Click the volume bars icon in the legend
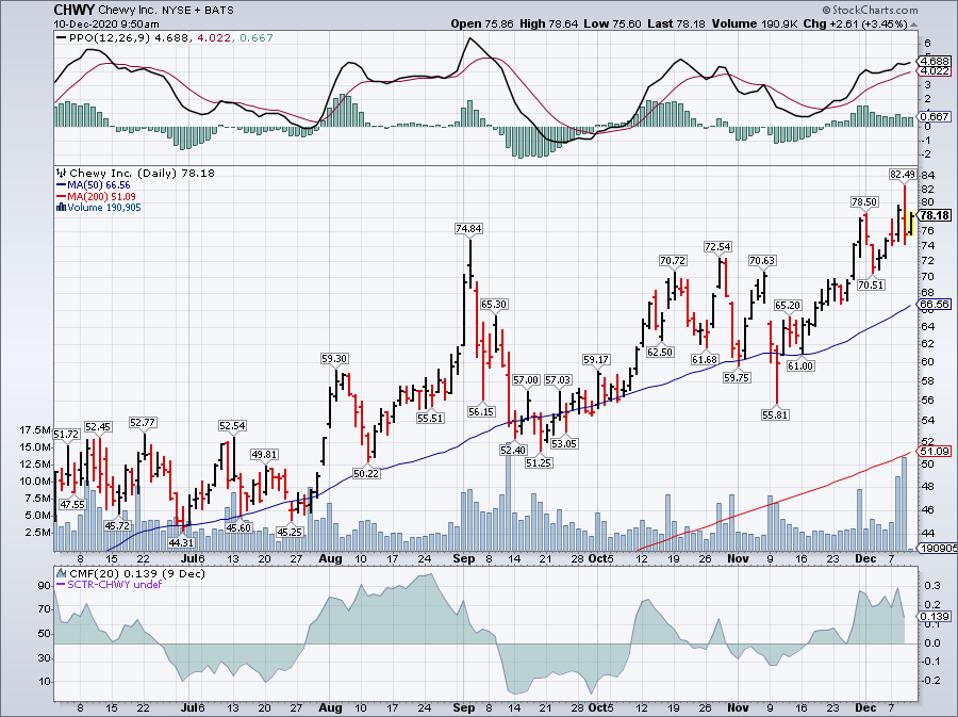 (x=61, y=208)
